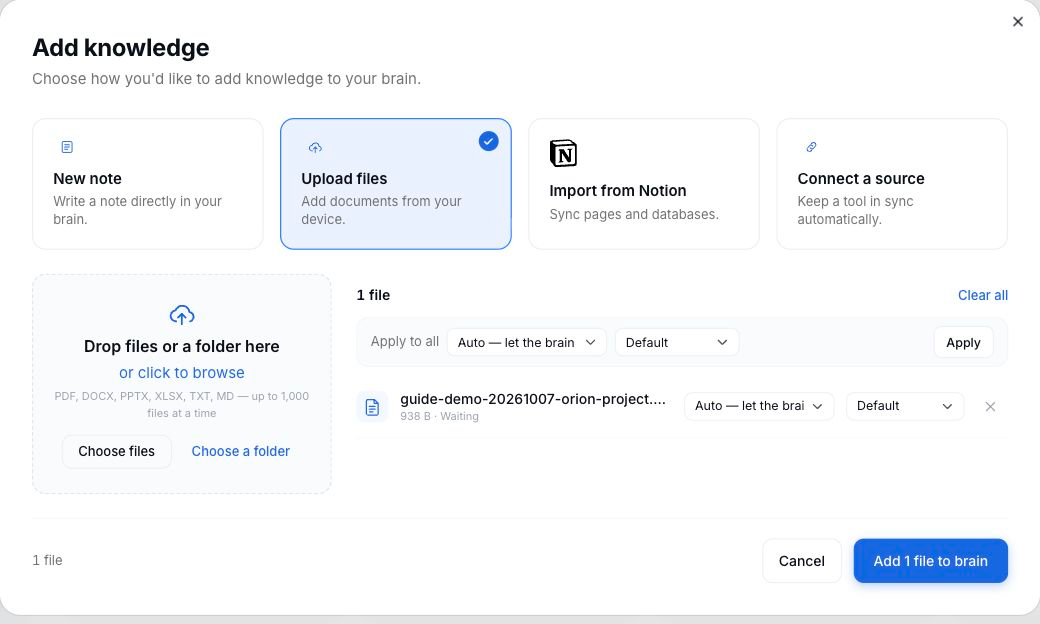This screenshot has width=1040, height=624.
Task: Select the Connect a source card
Action: click(892, 184)
